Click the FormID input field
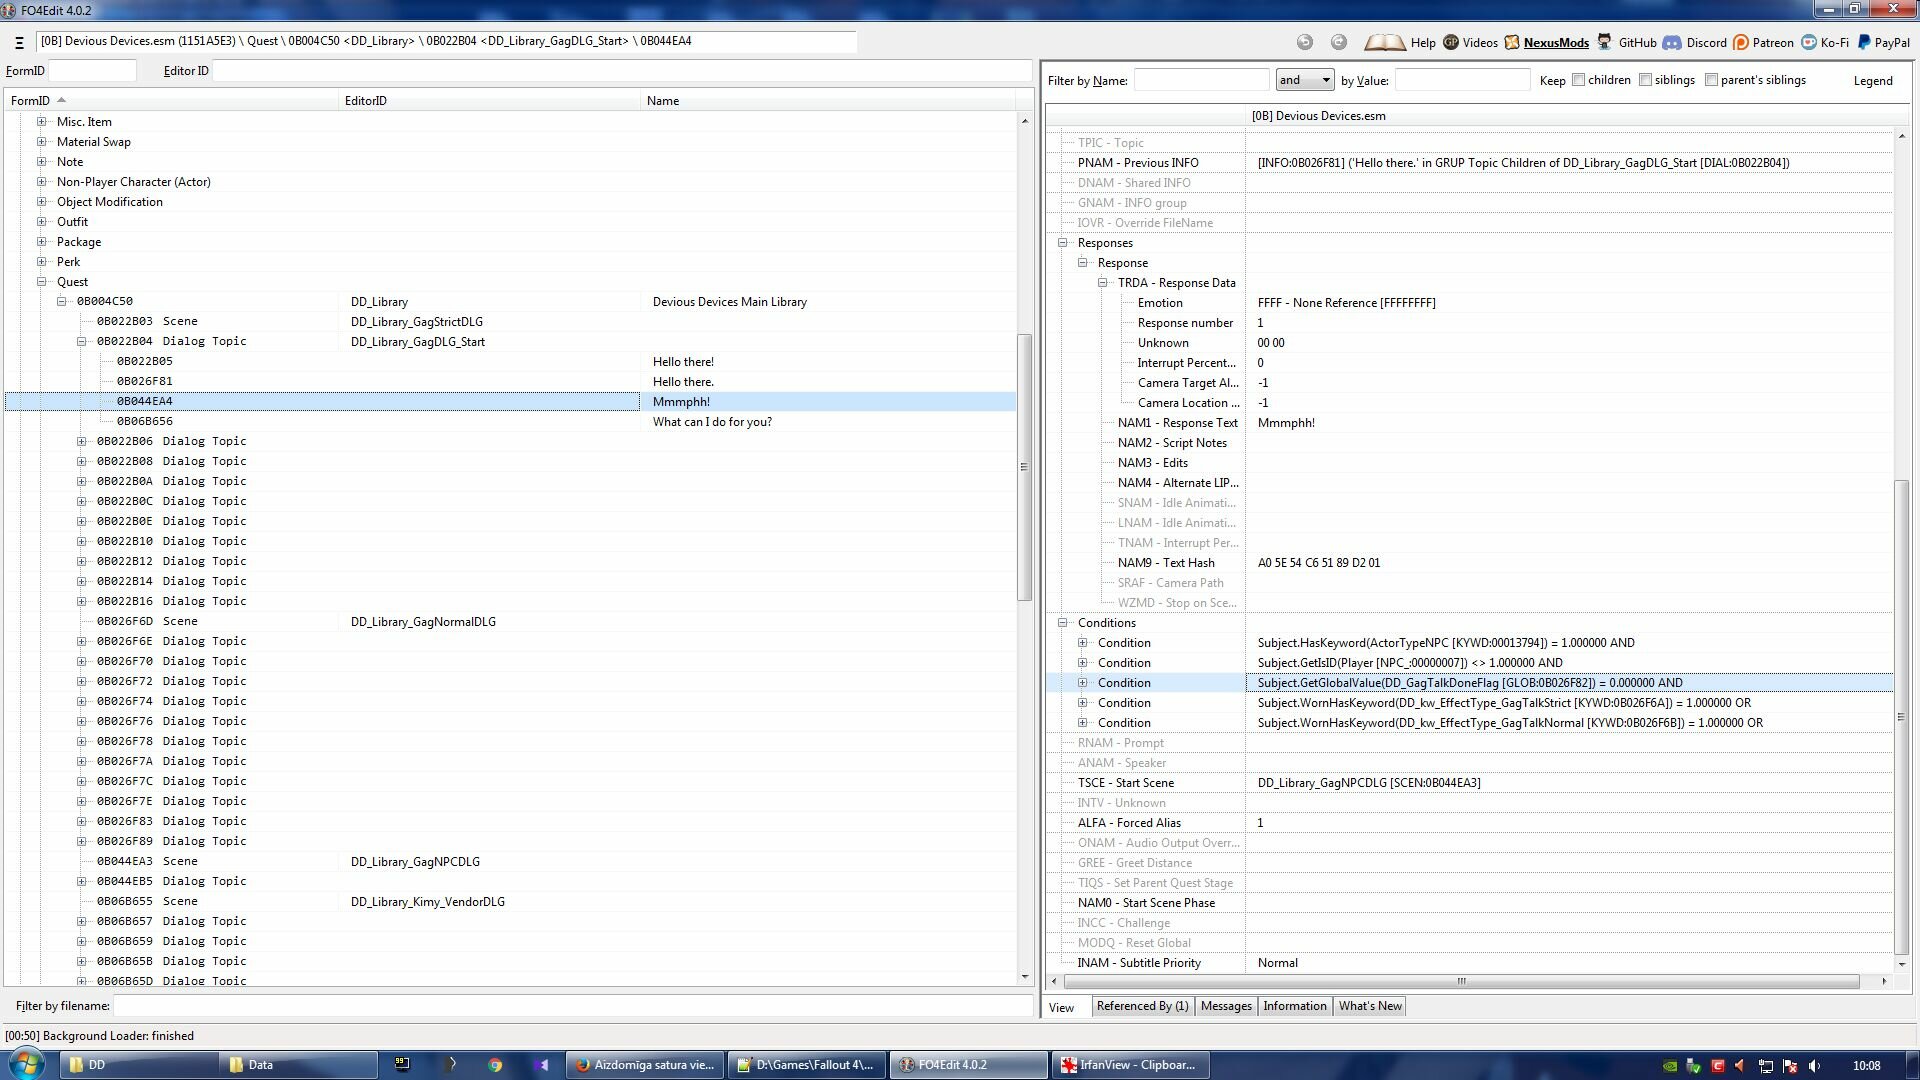1920x1080 pixels. click(x=92, y=71)
